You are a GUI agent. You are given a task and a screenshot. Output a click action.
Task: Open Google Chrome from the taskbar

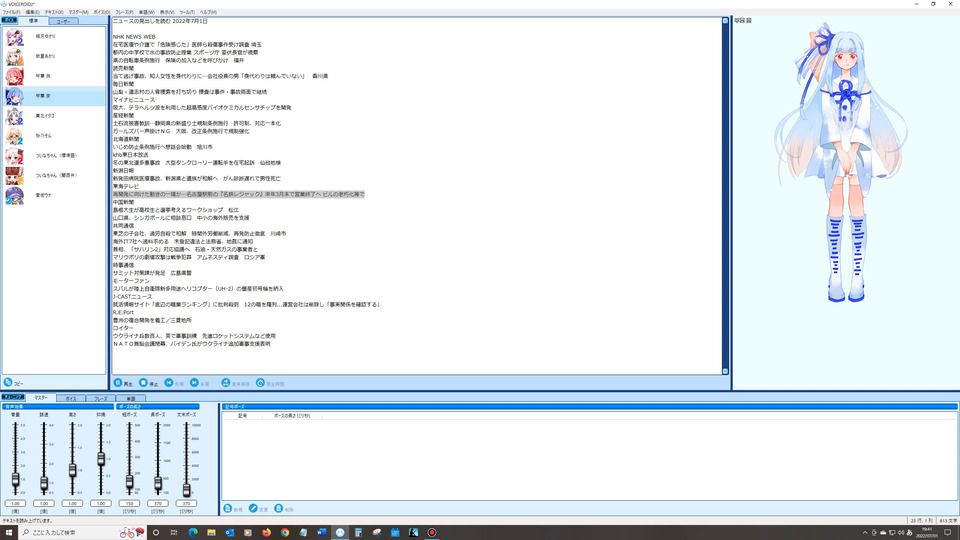tap(285, 533)
